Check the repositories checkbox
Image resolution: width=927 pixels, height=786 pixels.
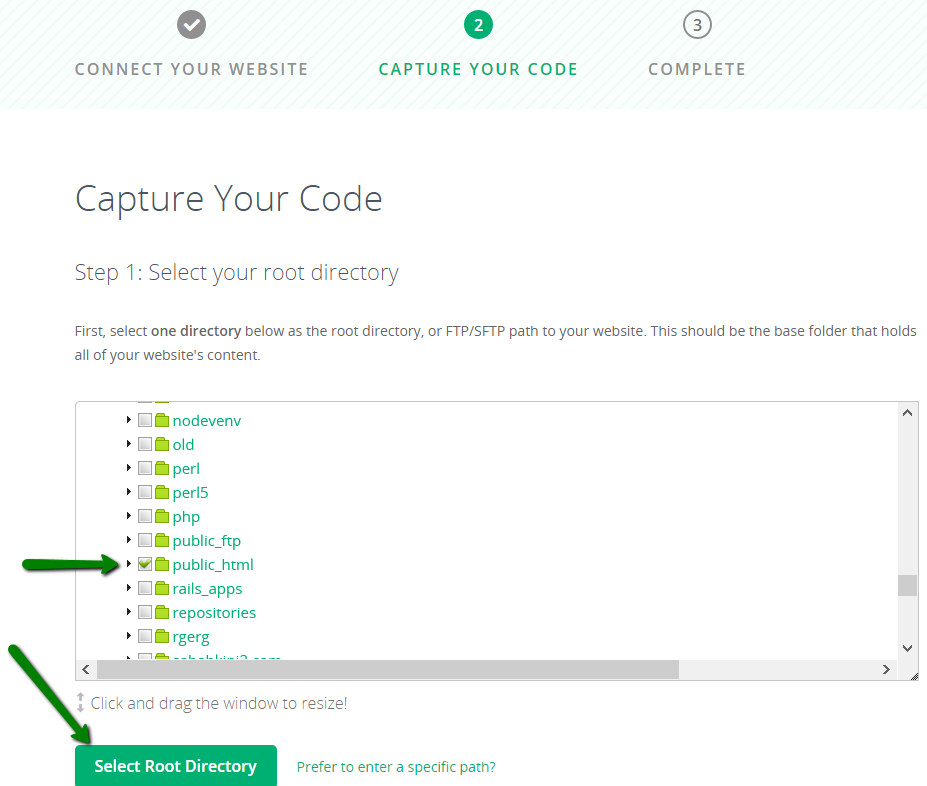click(145, 612)
